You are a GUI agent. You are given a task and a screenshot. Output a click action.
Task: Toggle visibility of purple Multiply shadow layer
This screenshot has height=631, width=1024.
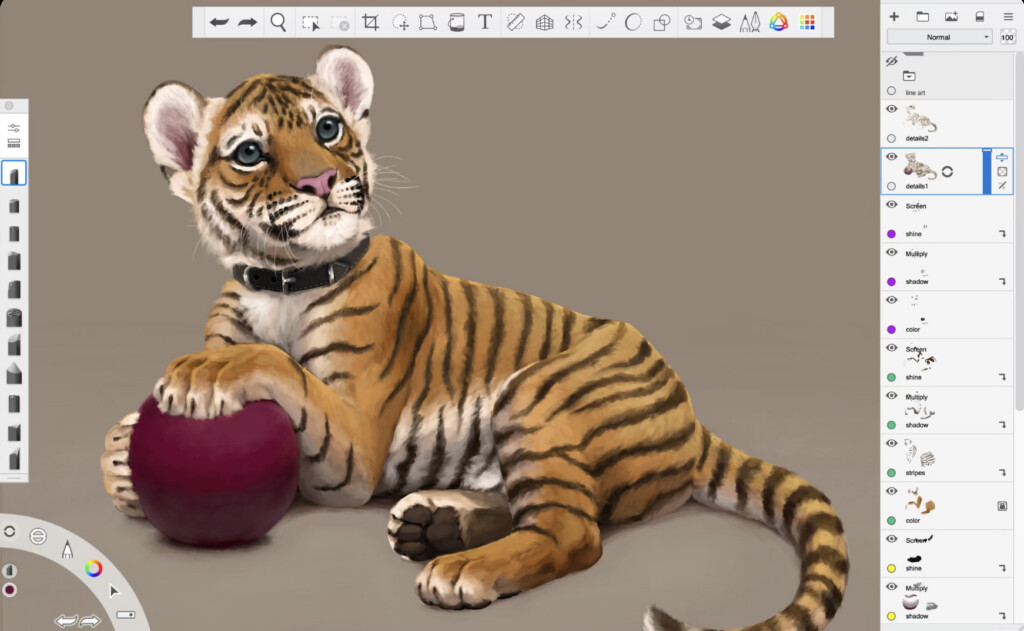(891, 252)
